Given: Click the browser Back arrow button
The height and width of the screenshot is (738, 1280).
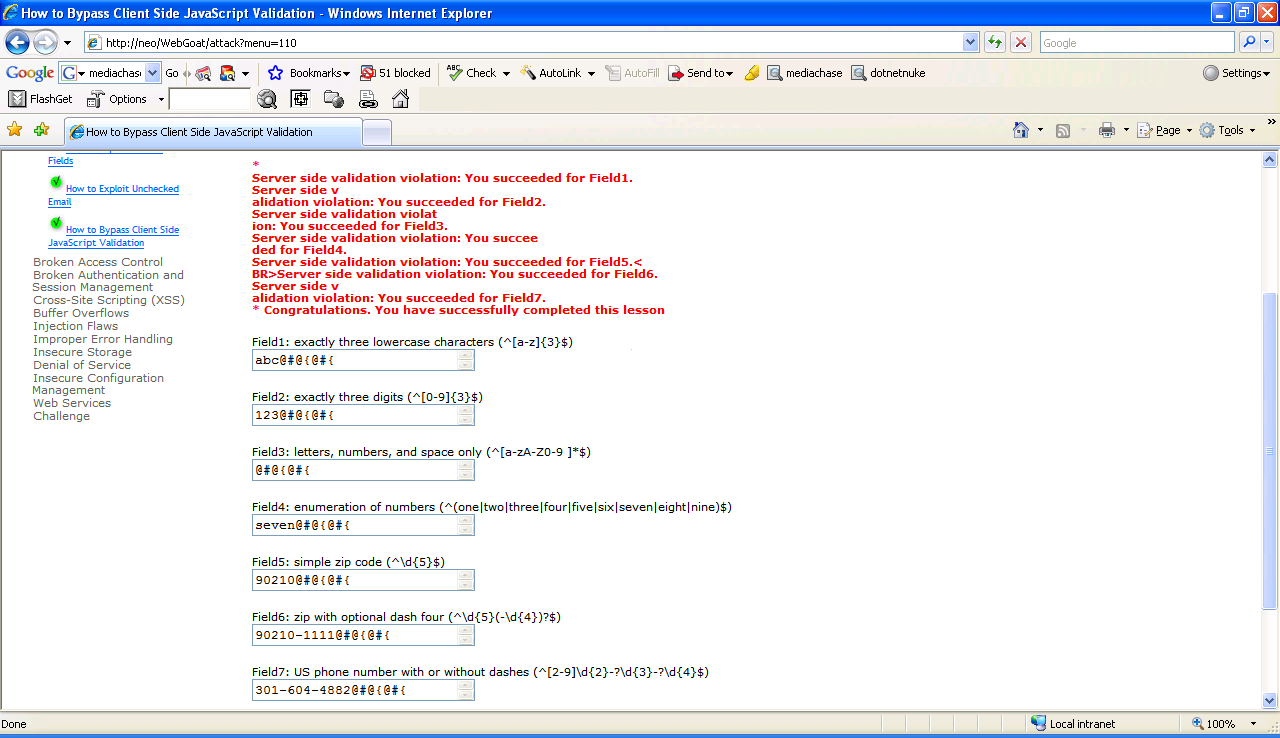Looking at the screenshot, I should [x=18, y=43].
